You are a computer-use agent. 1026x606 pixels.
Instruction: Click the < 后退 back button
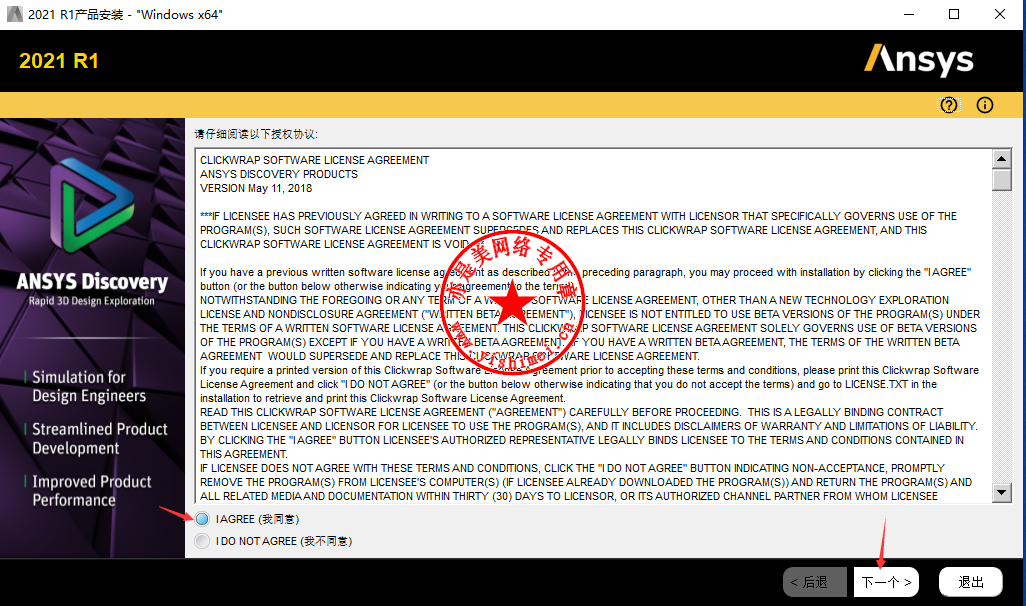coord(815,582)
